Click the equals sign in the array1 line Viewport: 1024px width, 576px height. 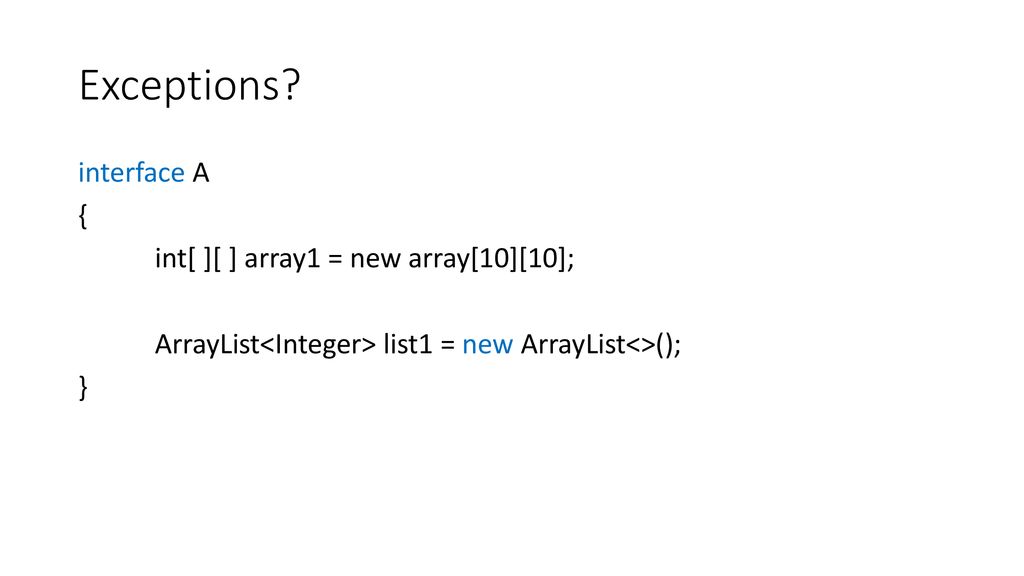[335, 260]
